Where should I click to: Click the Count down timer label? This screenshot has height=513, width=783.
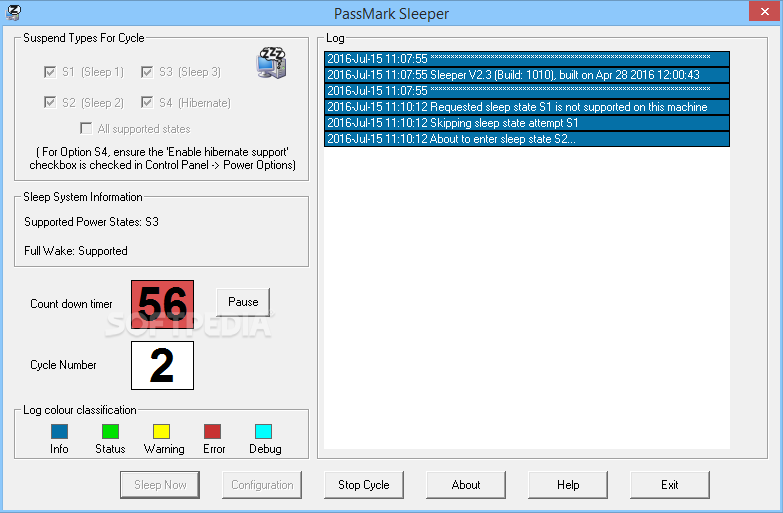(71, 304)
